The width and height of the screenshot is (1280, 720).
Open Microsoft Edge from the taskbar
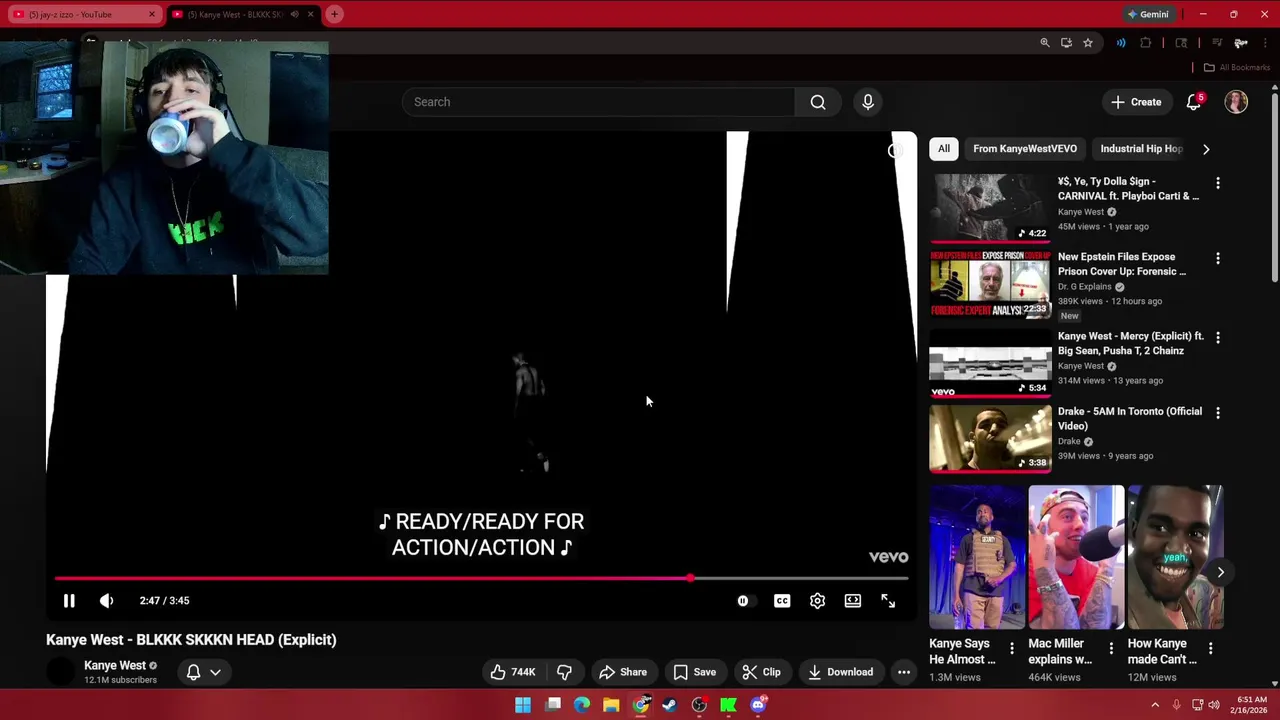click(x=582, y=705)
